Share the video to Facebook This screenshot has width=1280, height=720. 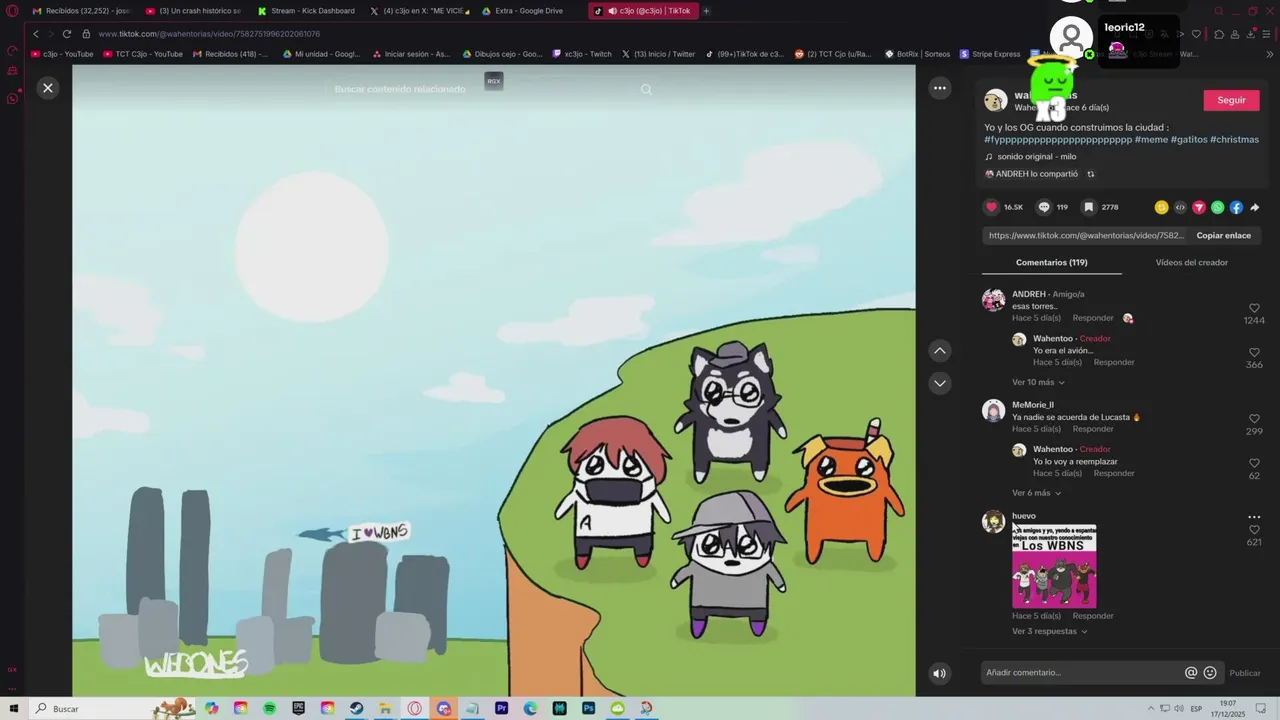[1236, 207]
